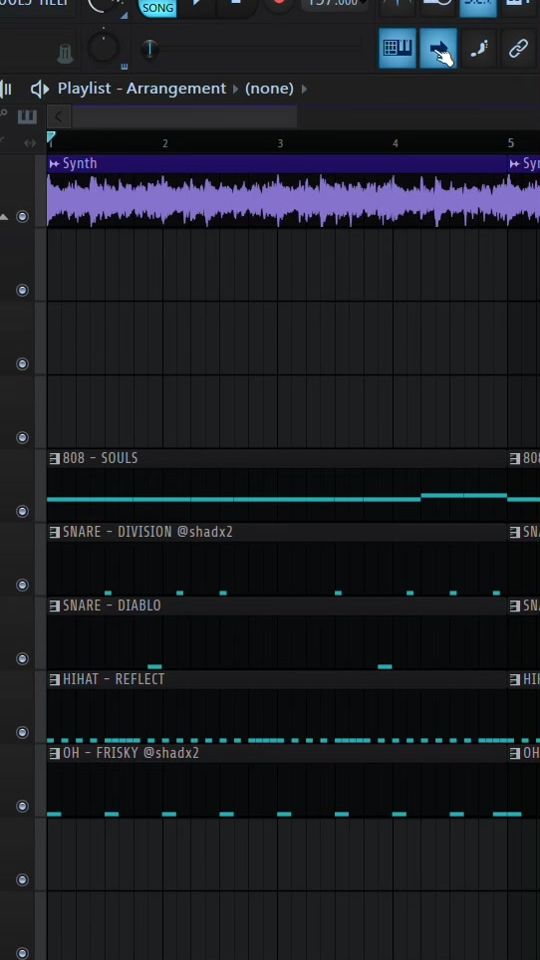Screen dimensions: 540x960
Task: Click bar 3 on the timeline ruler
Action: (x=280, y=143)
